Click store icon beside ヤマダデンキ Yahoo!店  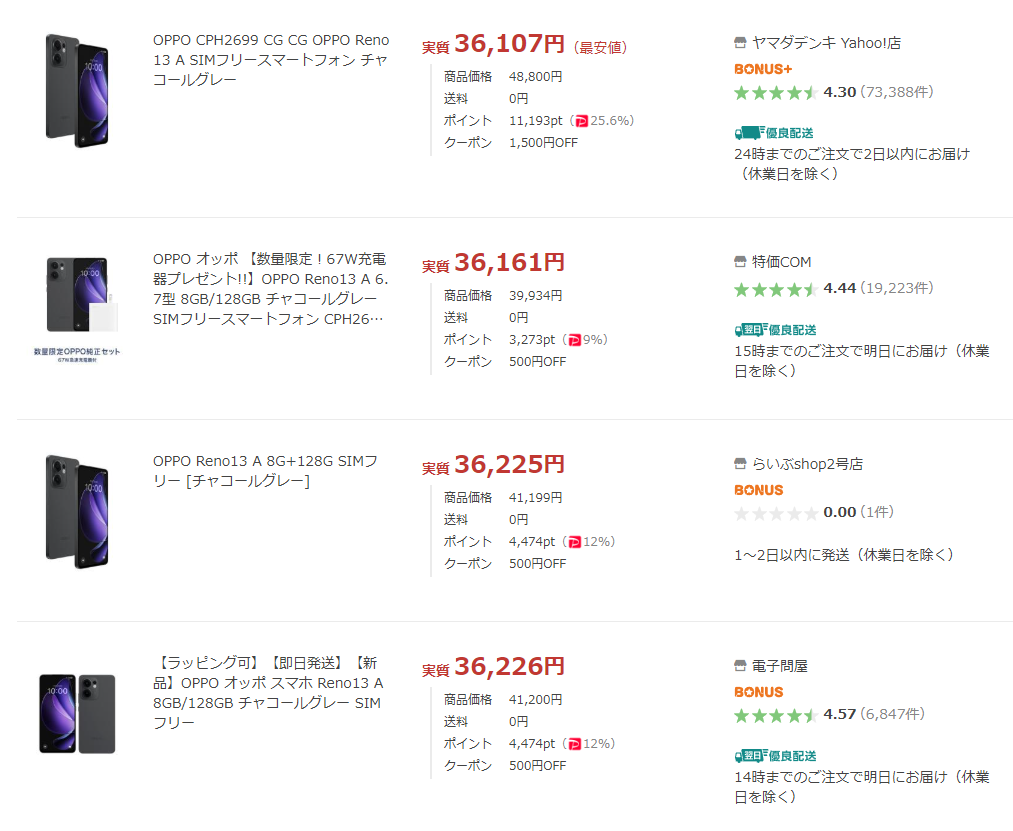click(x=740, y=43)
